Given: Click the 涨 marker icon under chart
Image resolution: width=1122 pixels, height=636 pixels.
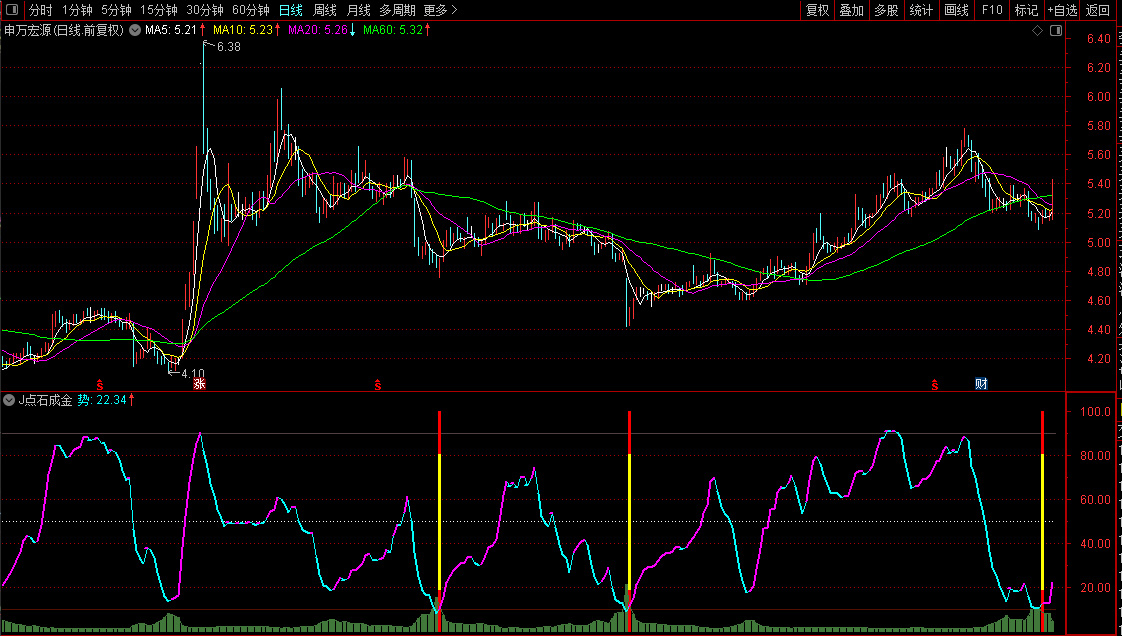Looking at the screenshot, I should [x=200, y=384].
